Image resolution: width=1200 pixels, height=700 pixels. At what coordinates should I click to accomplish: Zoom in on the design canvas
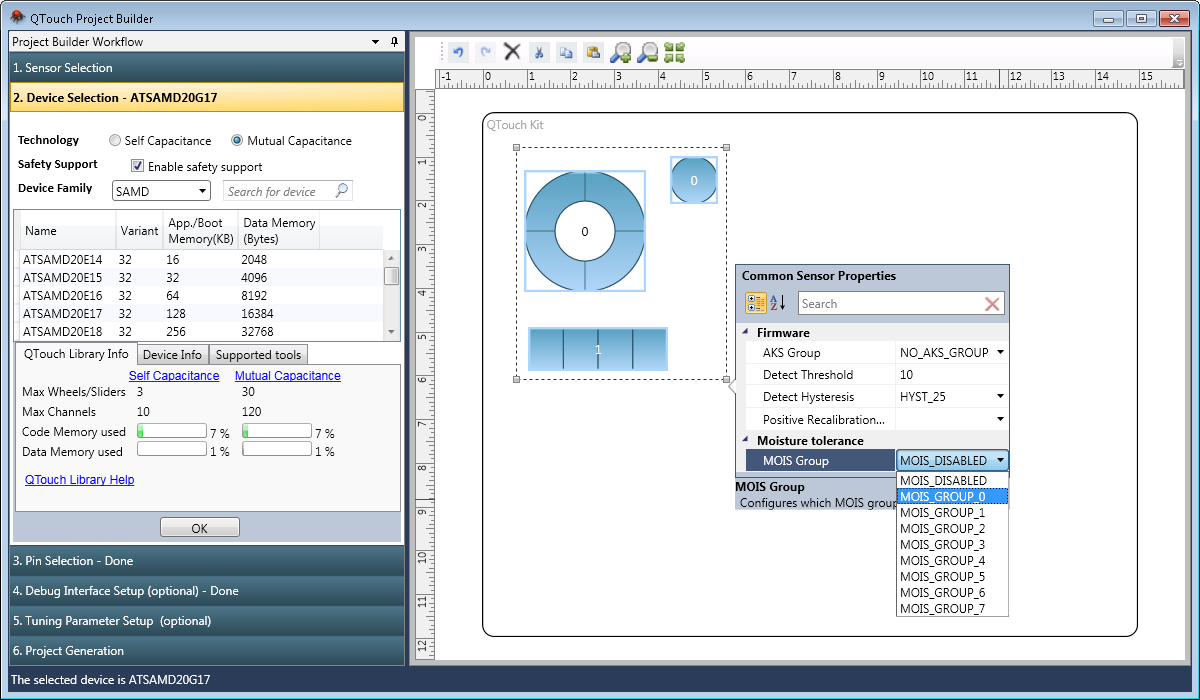click(621, 52)
